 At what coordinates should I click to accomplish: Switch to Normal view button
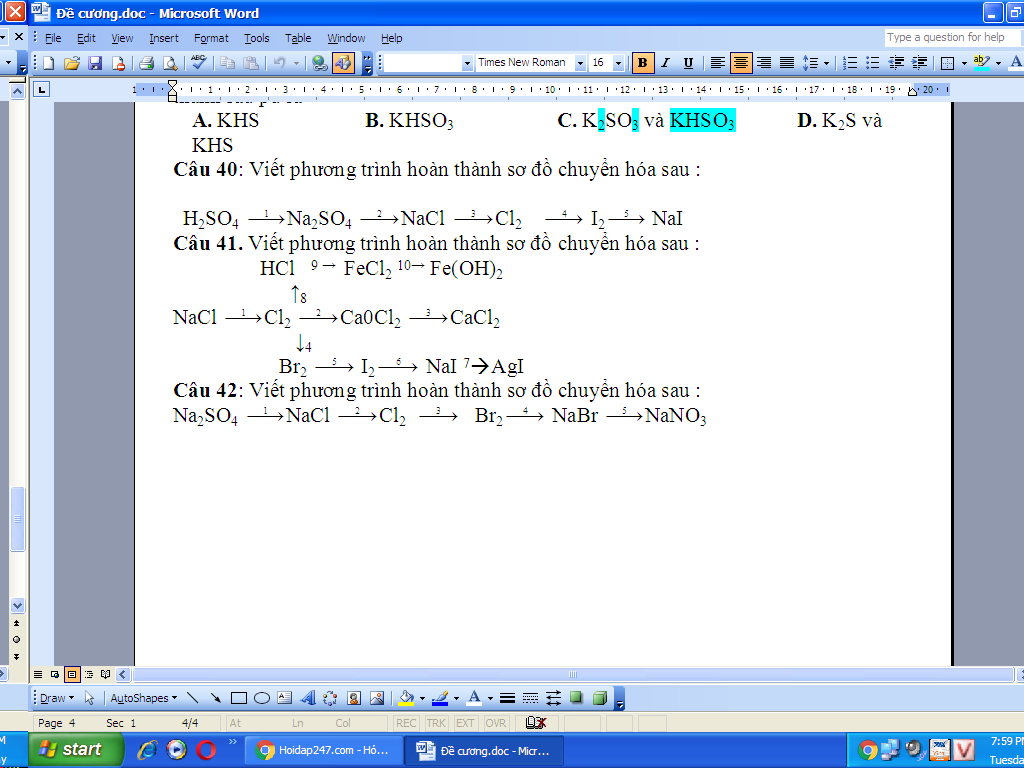(38, 674)
